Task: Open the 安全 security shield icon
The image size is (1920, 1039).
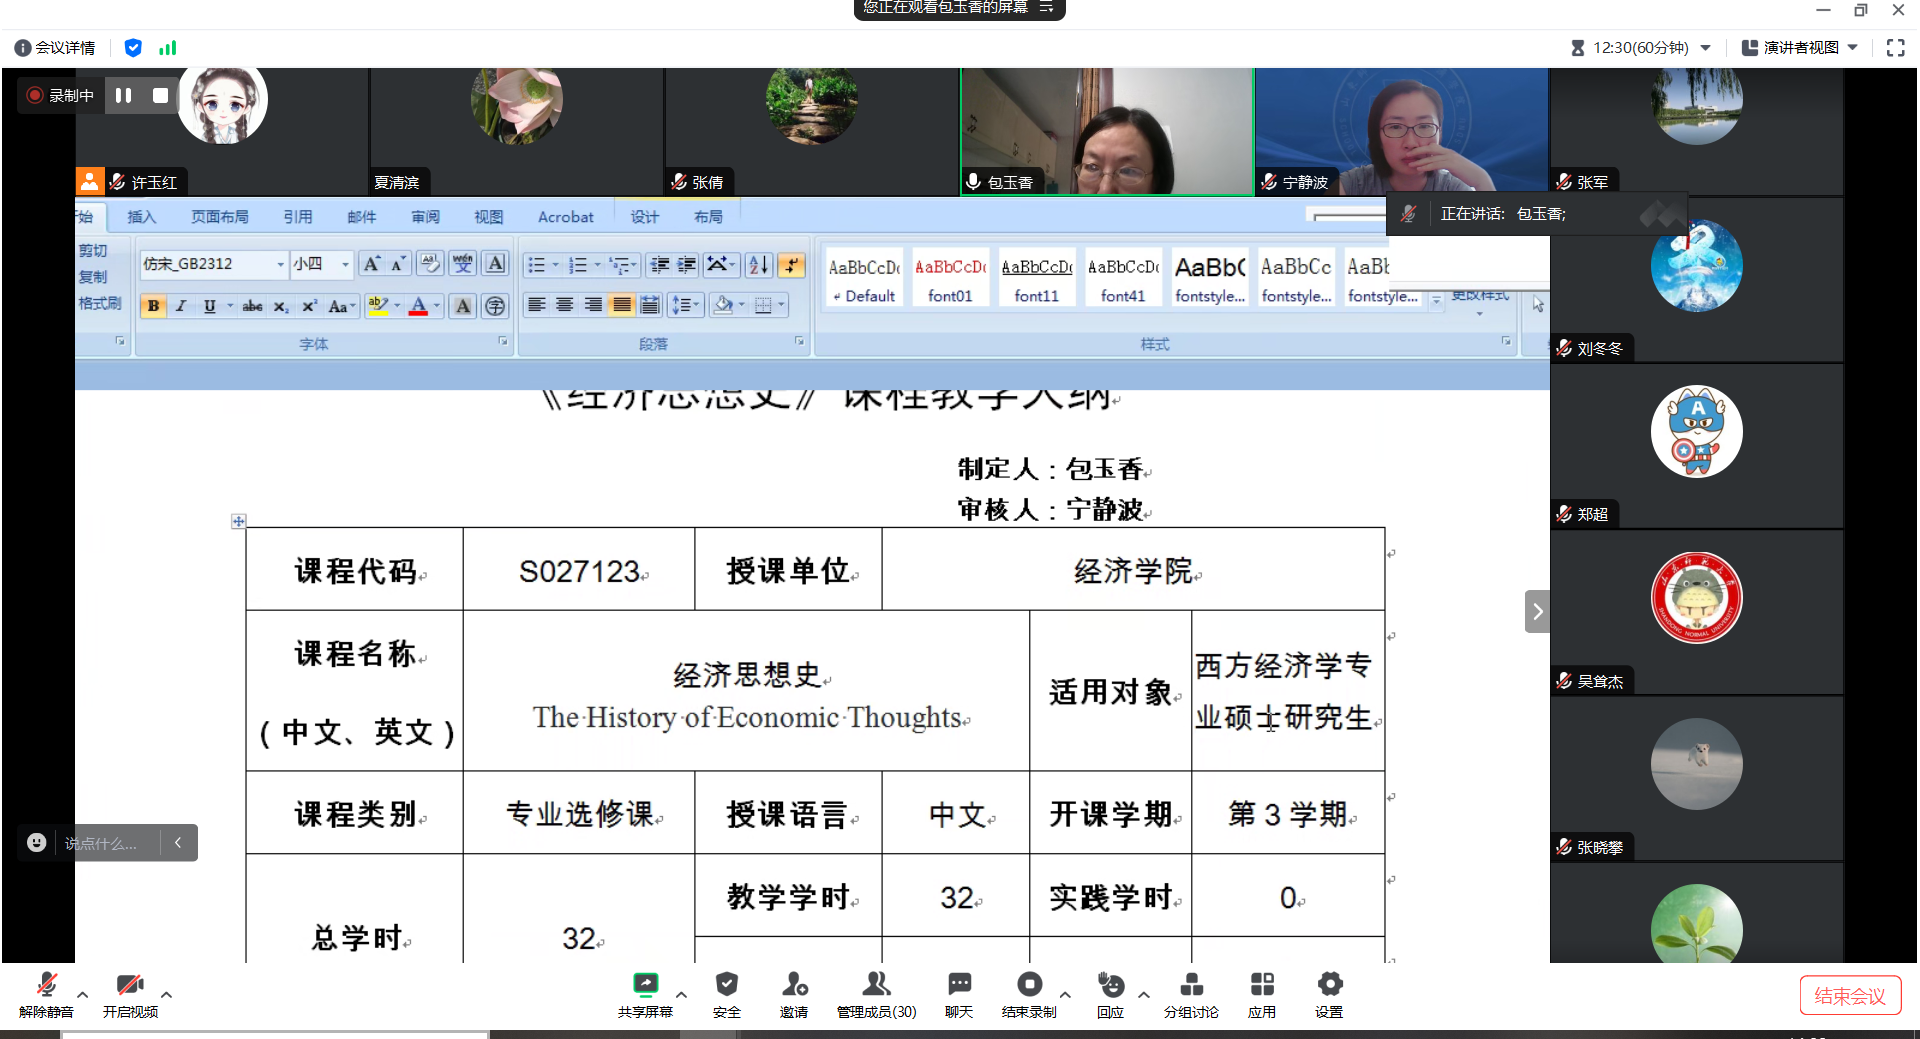Action: point(726,986)
